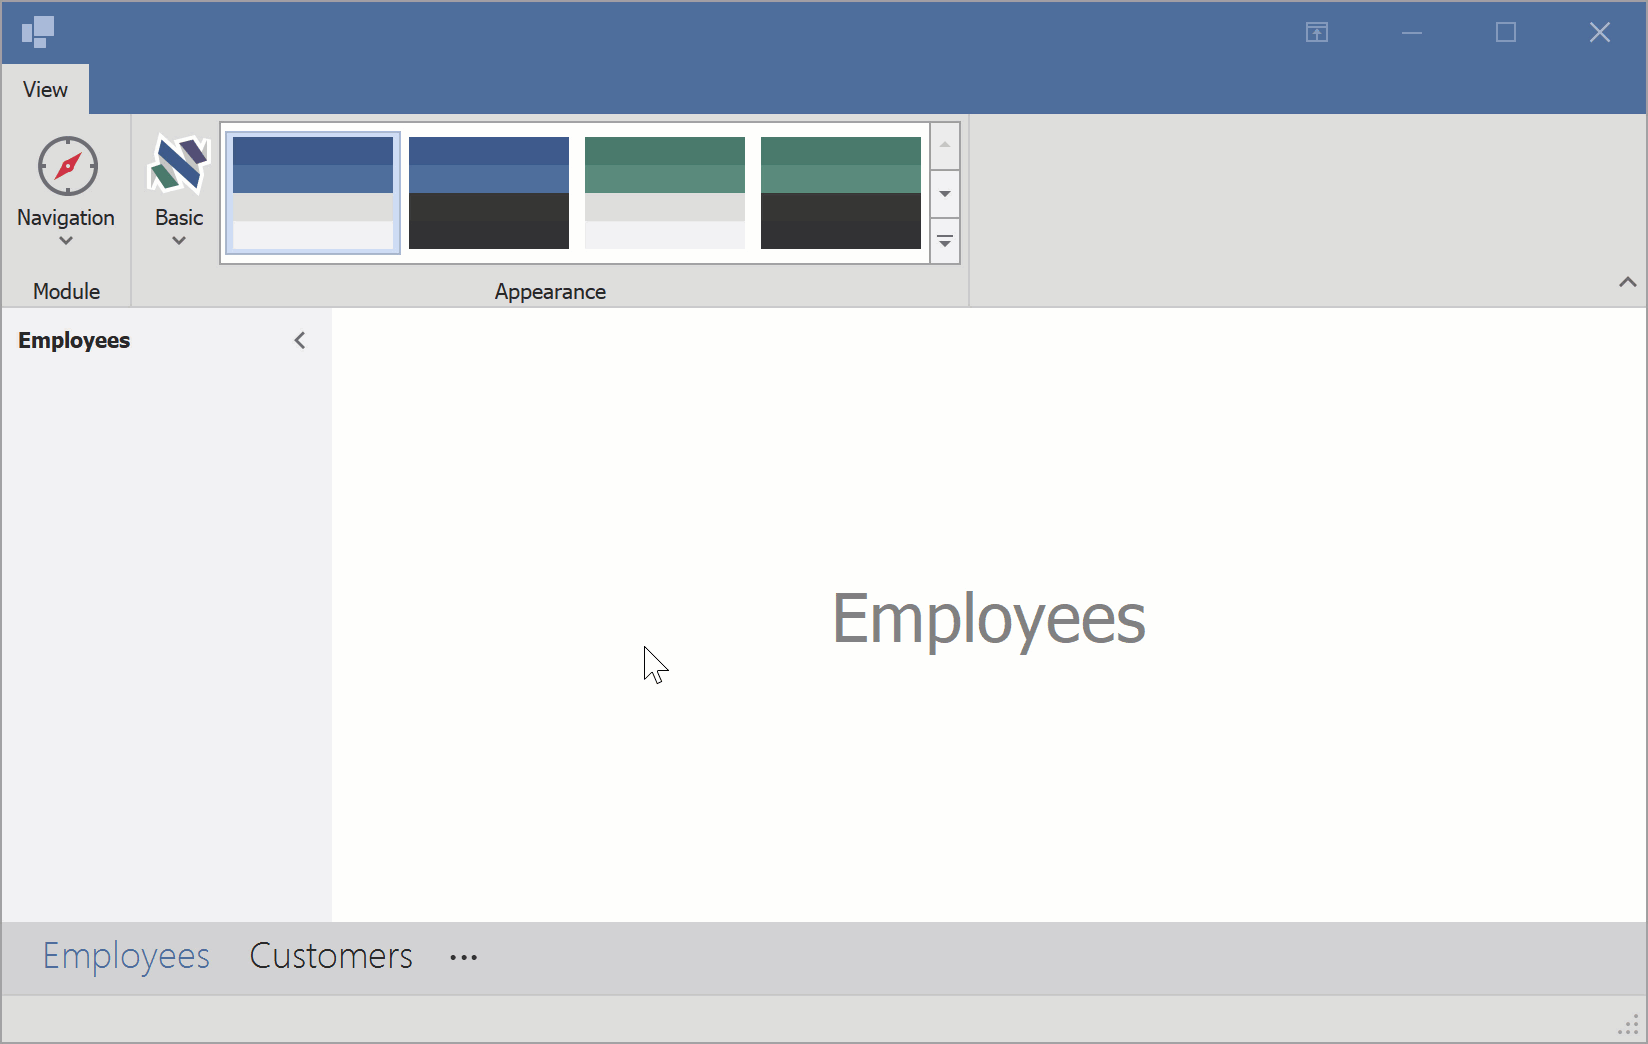Expand the Appearance gallery dropdown

coord(945,242)
